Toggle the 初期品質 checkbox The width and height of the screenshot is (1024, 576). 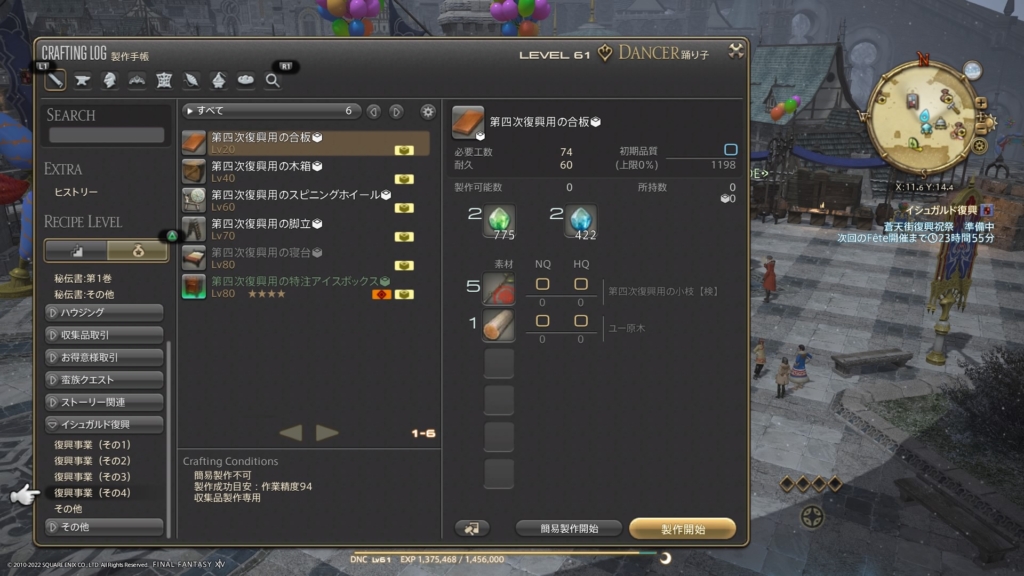[730, 150]
